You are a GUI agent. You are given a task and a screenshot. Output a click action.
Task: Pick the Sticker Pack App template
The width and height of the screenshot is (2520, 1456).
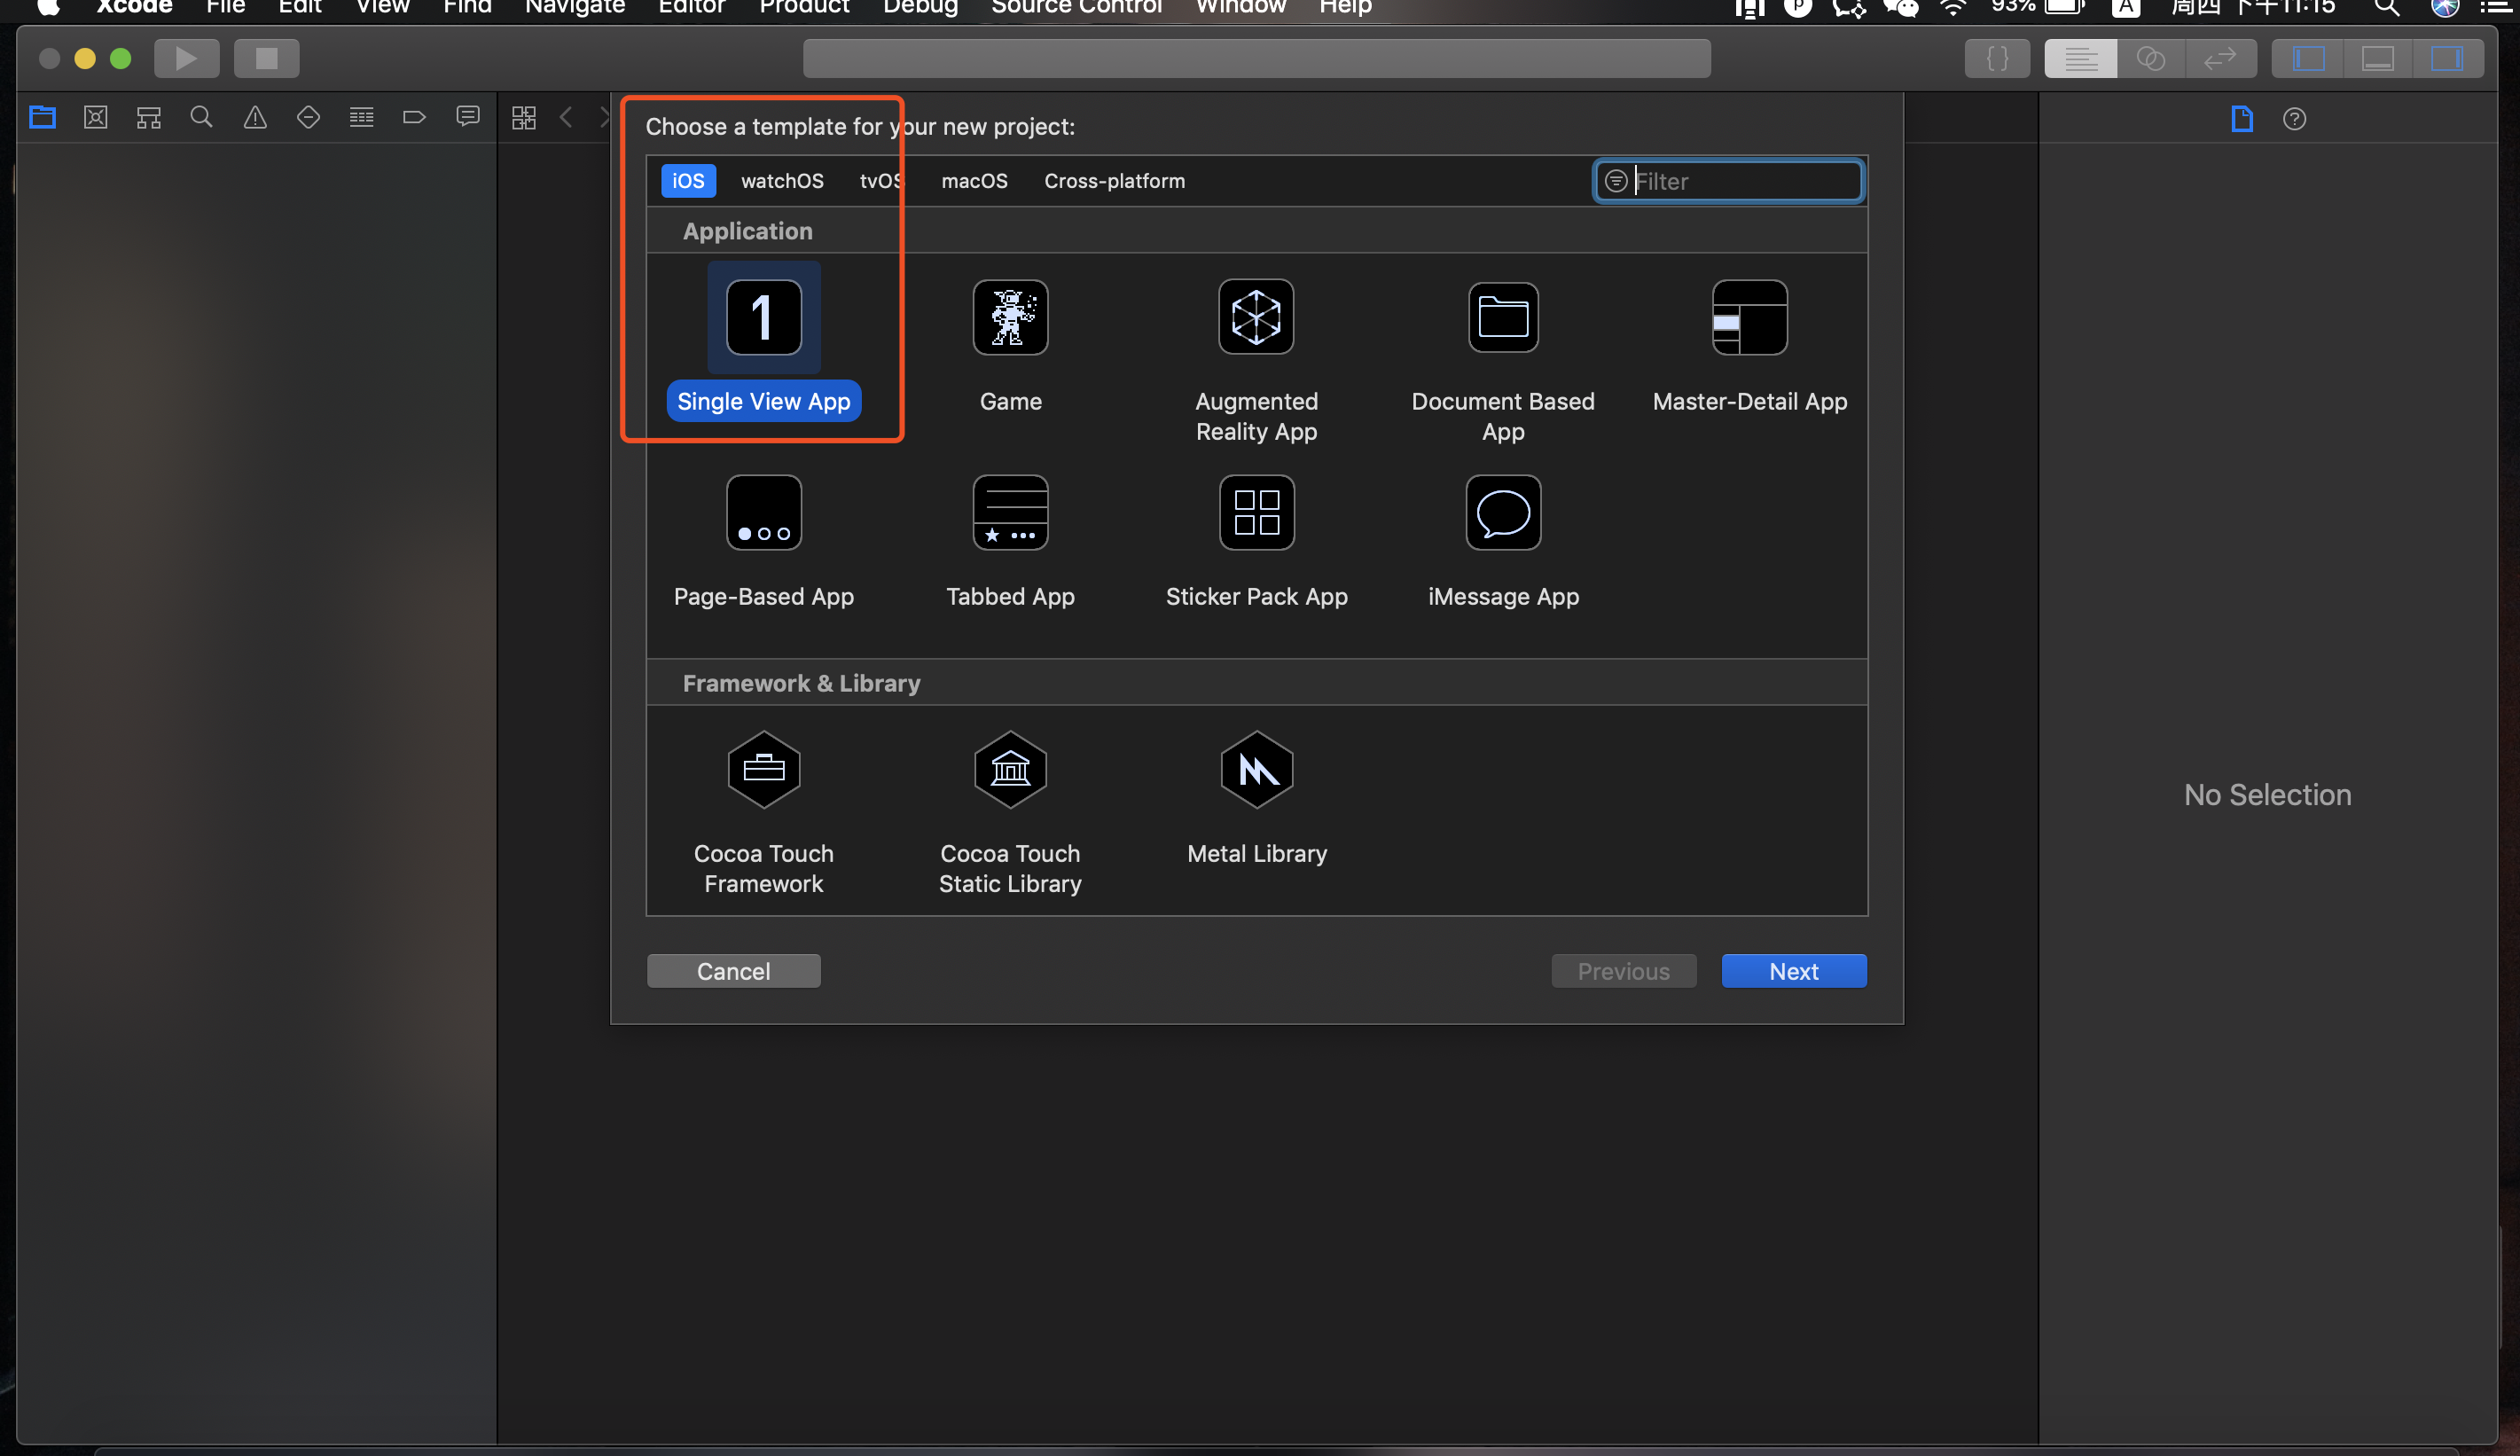coord(1256,541)
